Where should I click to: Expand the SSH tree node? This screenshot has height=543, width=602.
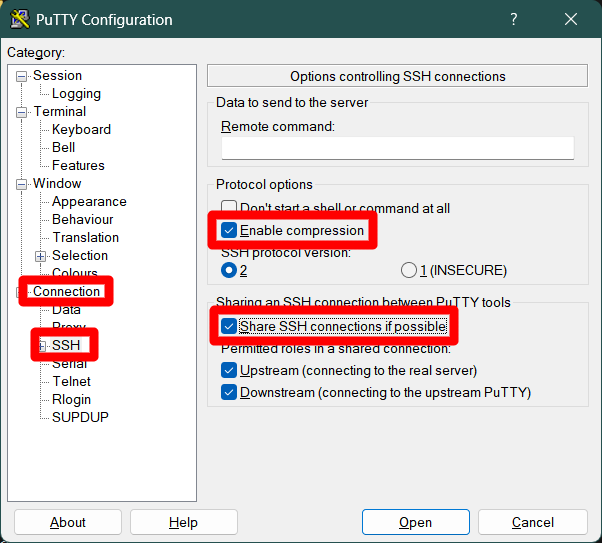pos(42,346)
